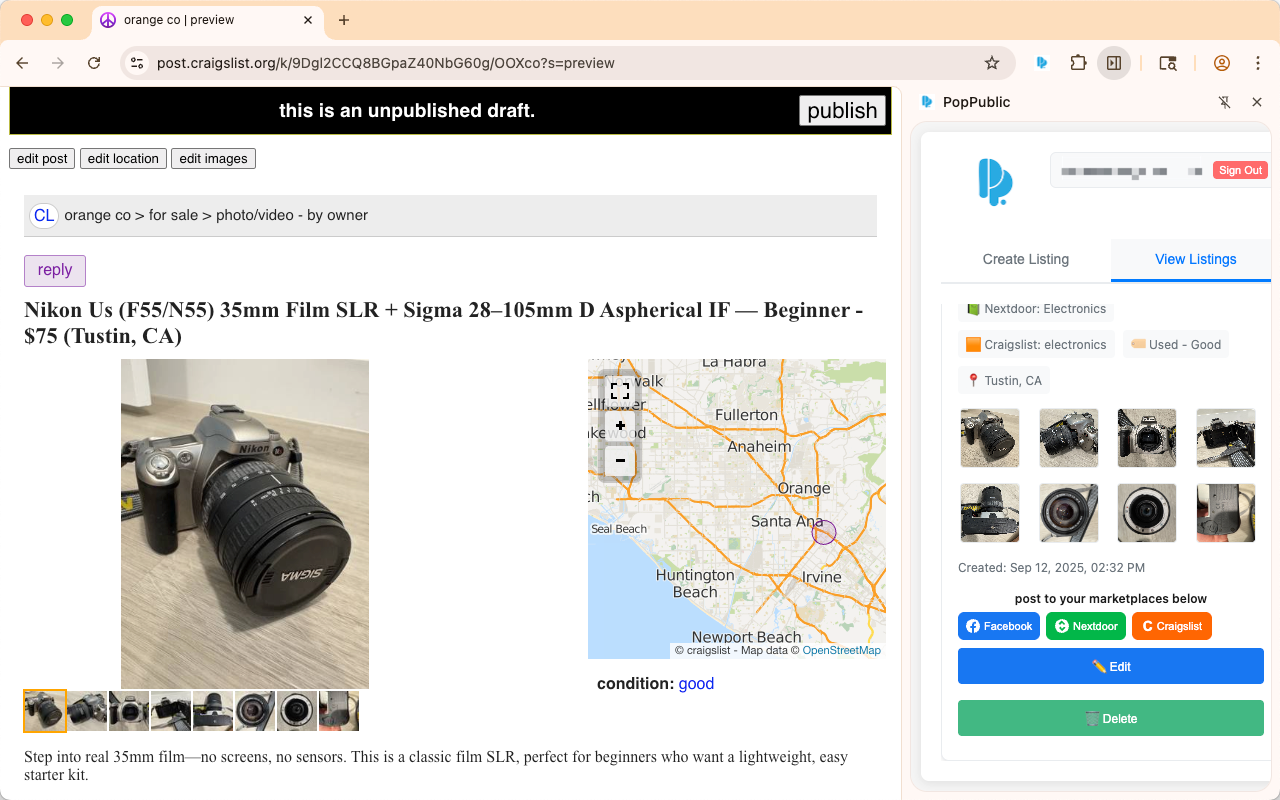
Task: Open first PopPublic listing photo, top row
Action: click(x=990, y=438)
